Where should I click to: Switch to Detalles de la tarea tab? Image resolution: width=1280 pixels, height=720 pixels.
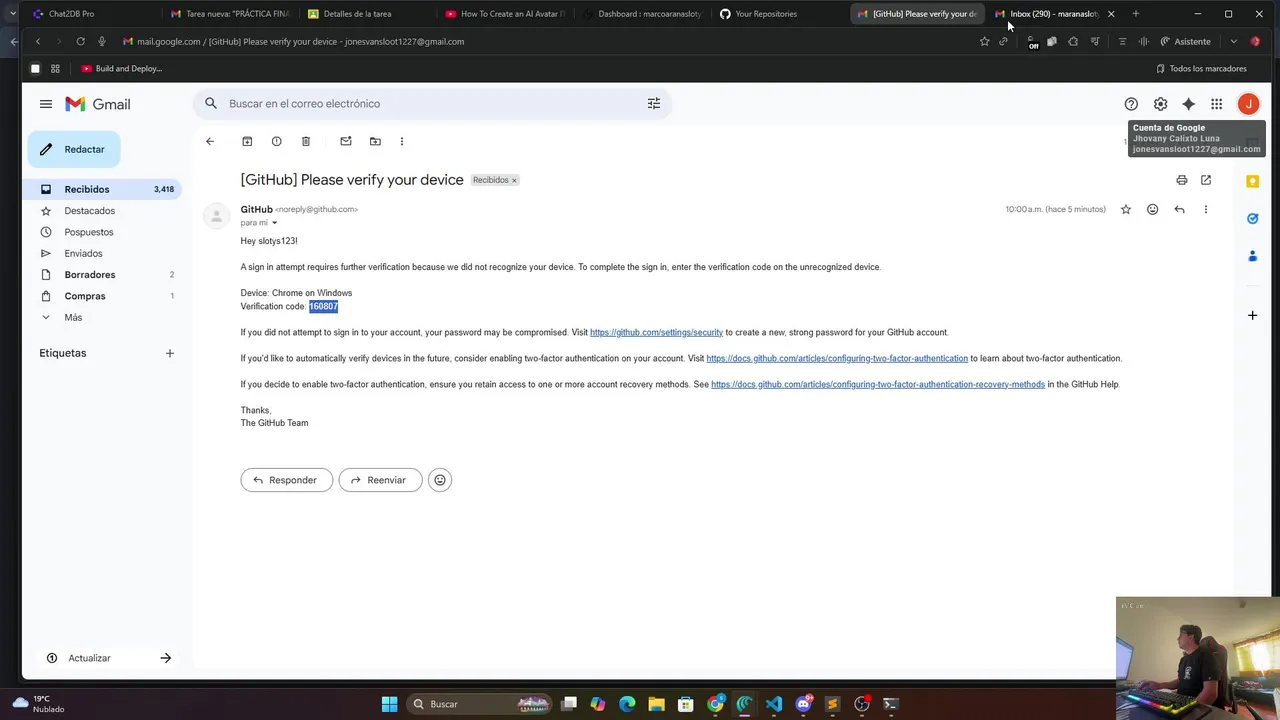point(365,14)
